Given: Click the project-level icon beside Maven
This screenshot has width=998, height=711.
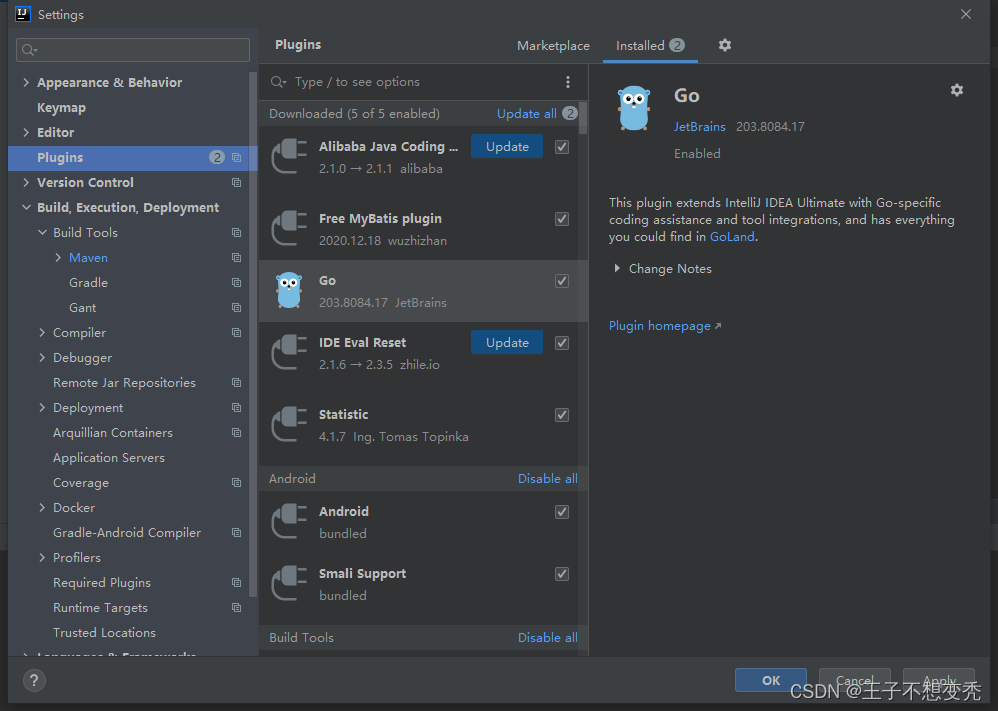Looking at the screenshot, I should pyautogui.click(x=237, y=258).
